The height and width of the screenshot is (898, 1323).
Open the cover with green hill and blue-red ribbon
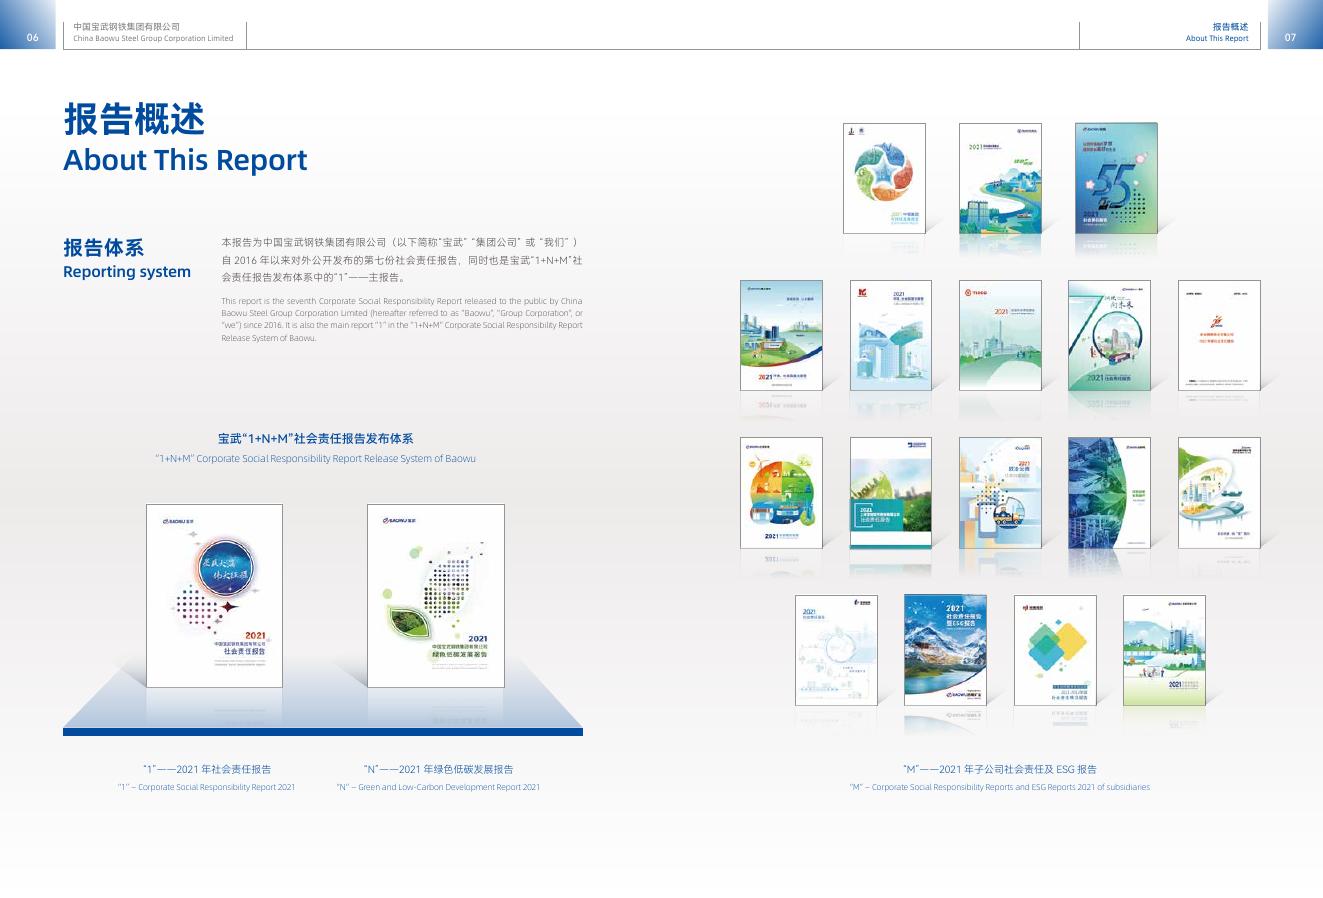click(781, 335)
